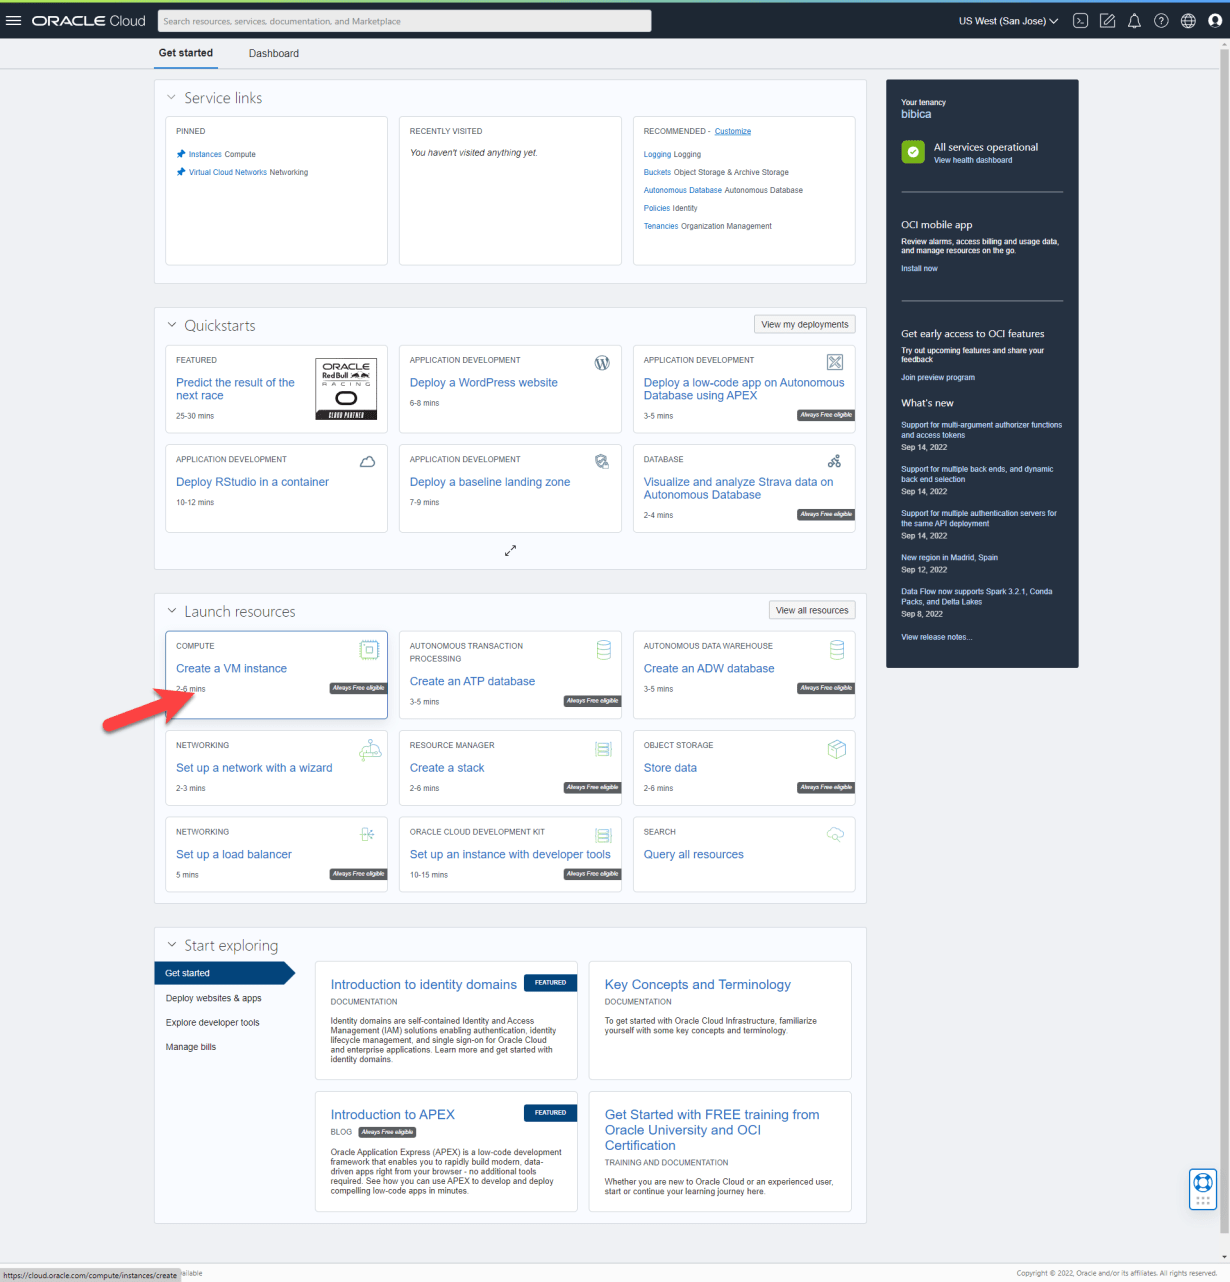
Task: Click Store data
Action: tap(670, 768)
